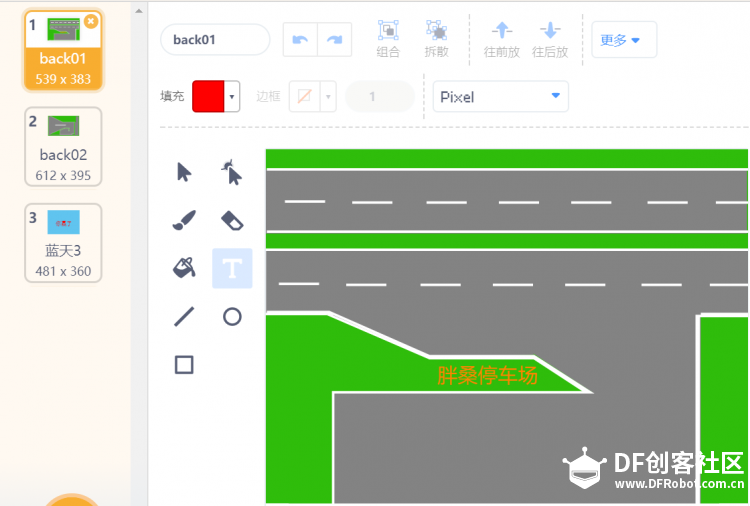Delete the back01 backdrop with x button
The width and height of the screenshot is (750, 506).
click(91, 21)
